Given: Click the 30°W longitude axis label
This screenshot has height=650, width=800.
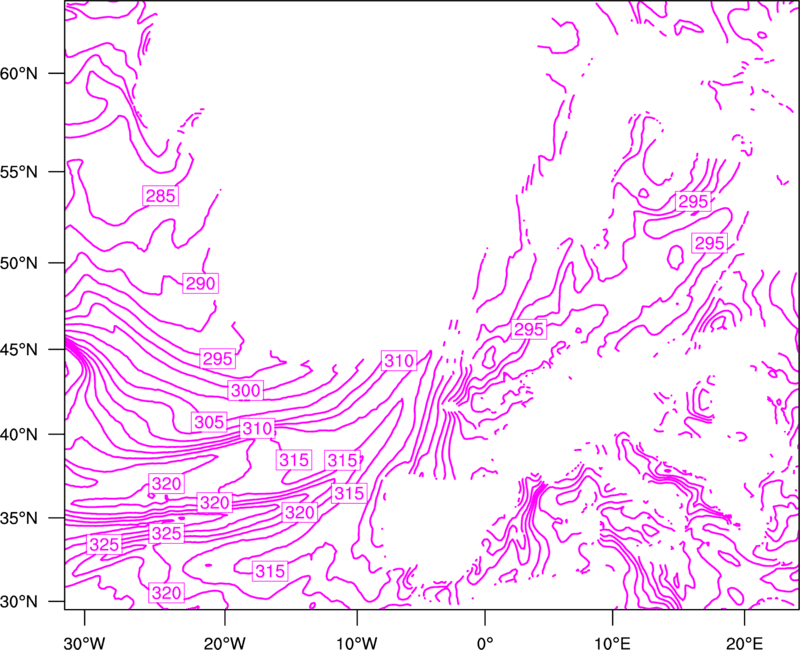Looking at the screenshot, I should [x=85, y=643].
